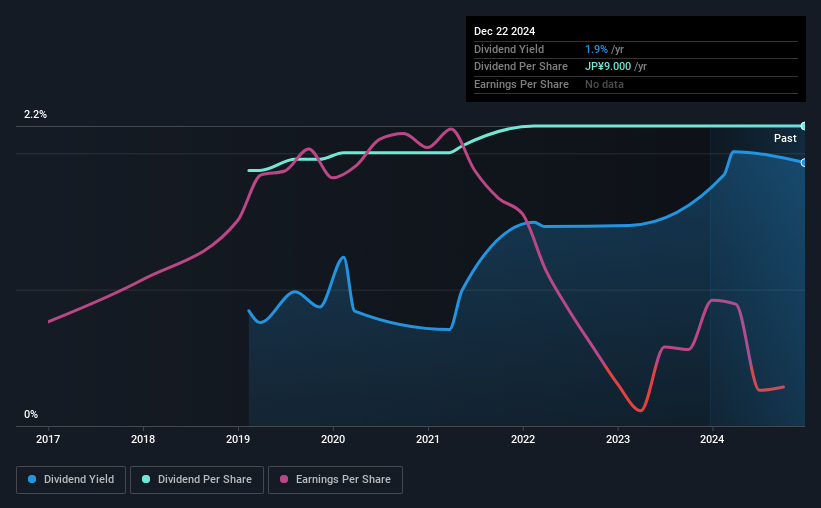Click the pink Earnings Per Share legend dot
Screen dimensions: 821x508
[x=284, y=479]
